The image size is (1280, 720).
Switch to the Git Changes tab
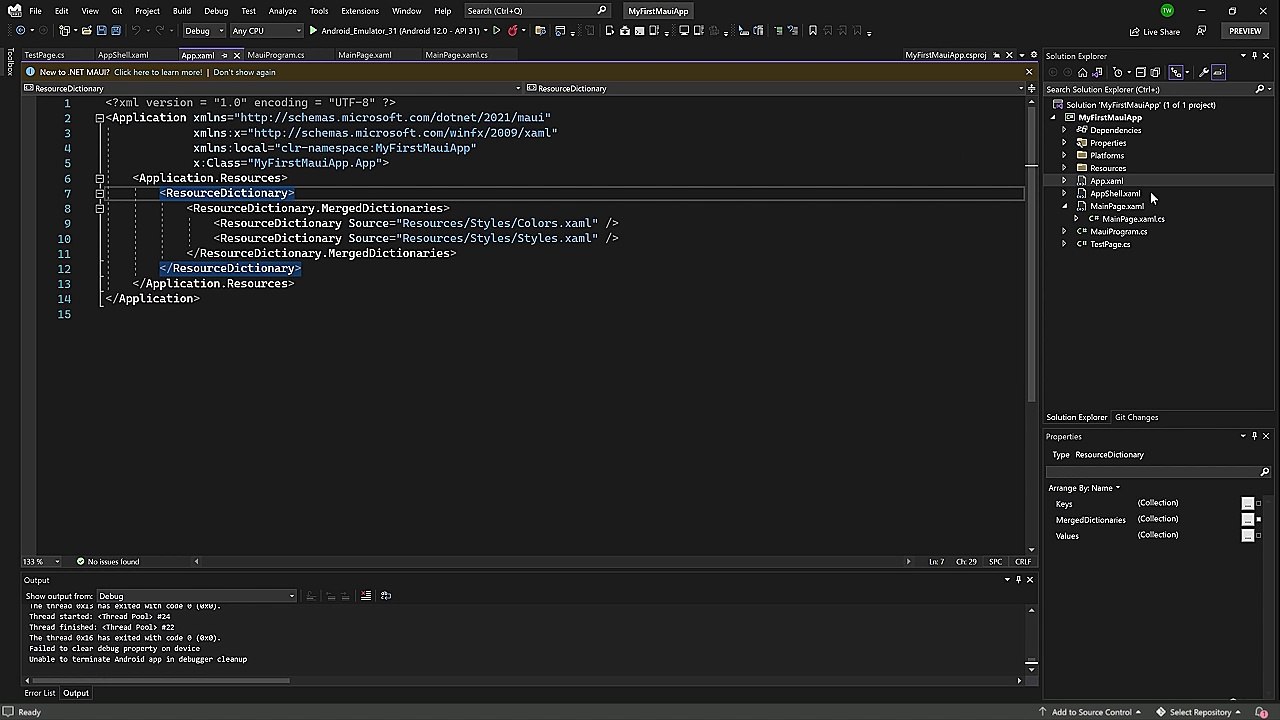pyautogui.click(x=1137, y=417)
